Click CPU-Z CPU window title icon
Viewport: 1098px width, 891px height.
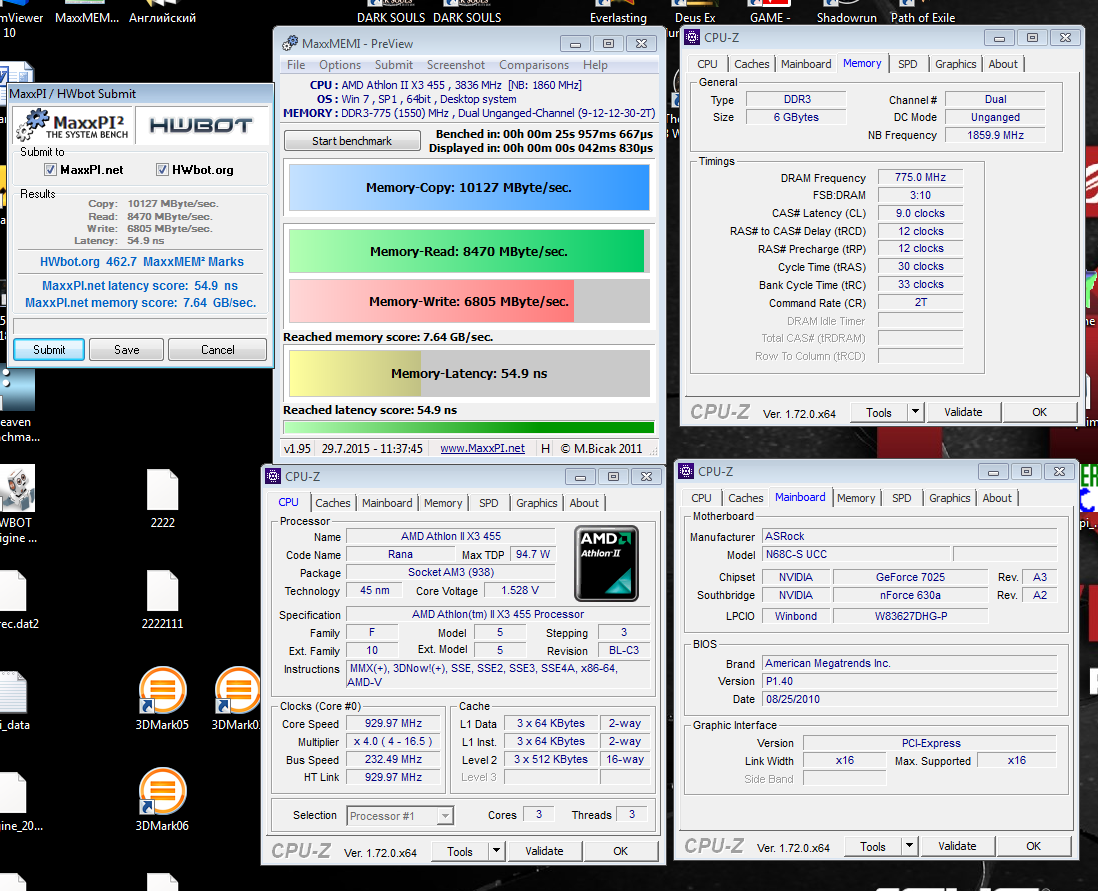pyautogui.click(x=273, y=476)
